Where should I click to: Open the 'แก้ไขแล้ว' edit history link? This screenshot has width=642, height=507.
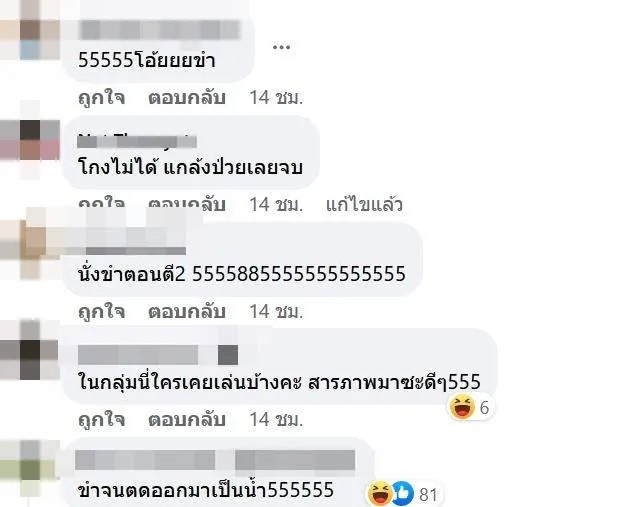pyautogui.click(x=364, y=204)
